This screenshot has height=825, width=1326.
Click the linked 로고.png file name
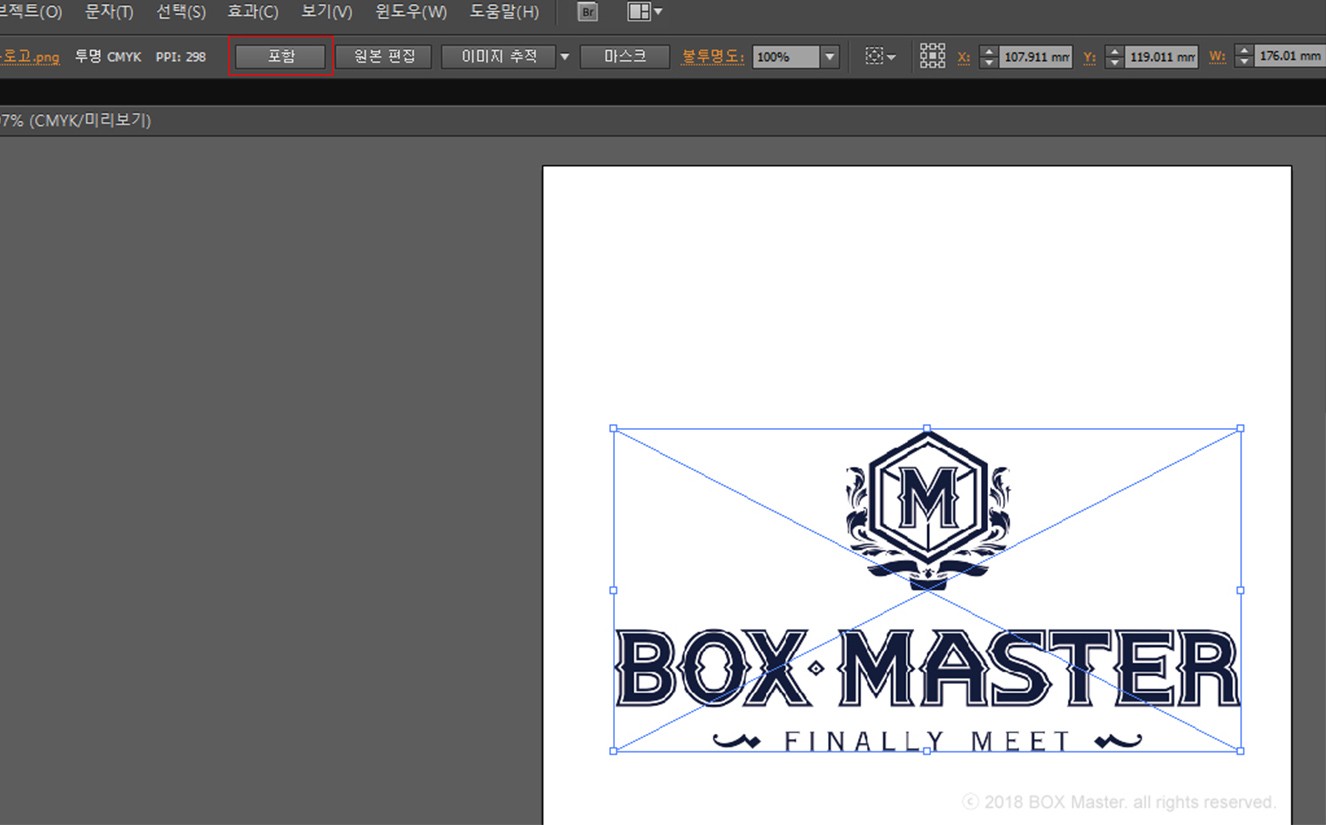(x=30, y=57)
